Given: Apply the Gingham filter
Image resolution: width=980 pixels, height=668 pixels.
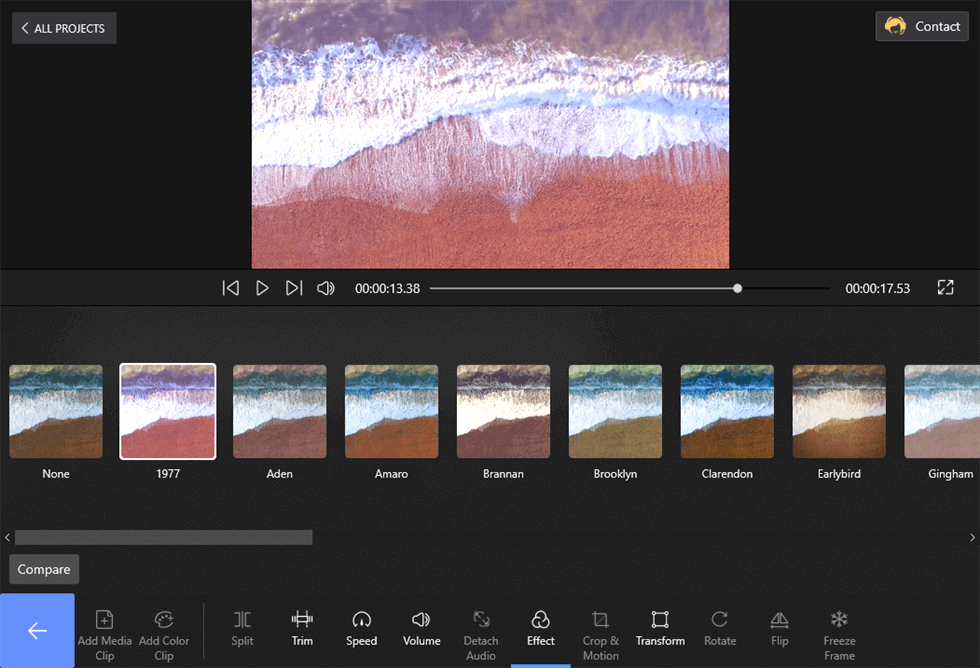Looking at the screenshot, I should pos(942,412).
